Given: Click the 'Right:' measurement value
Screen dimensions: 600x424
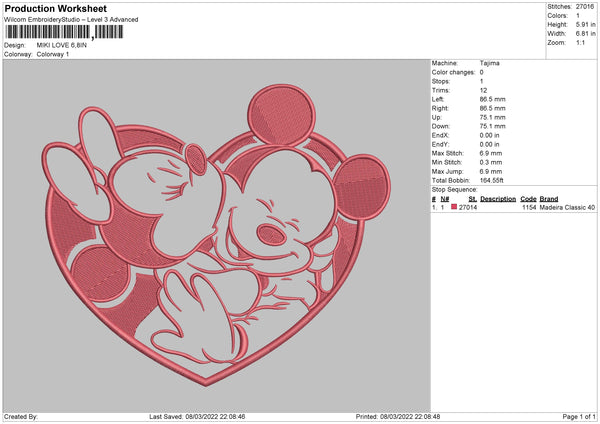Looking at the screenshot, I should [x=492, y=108].
